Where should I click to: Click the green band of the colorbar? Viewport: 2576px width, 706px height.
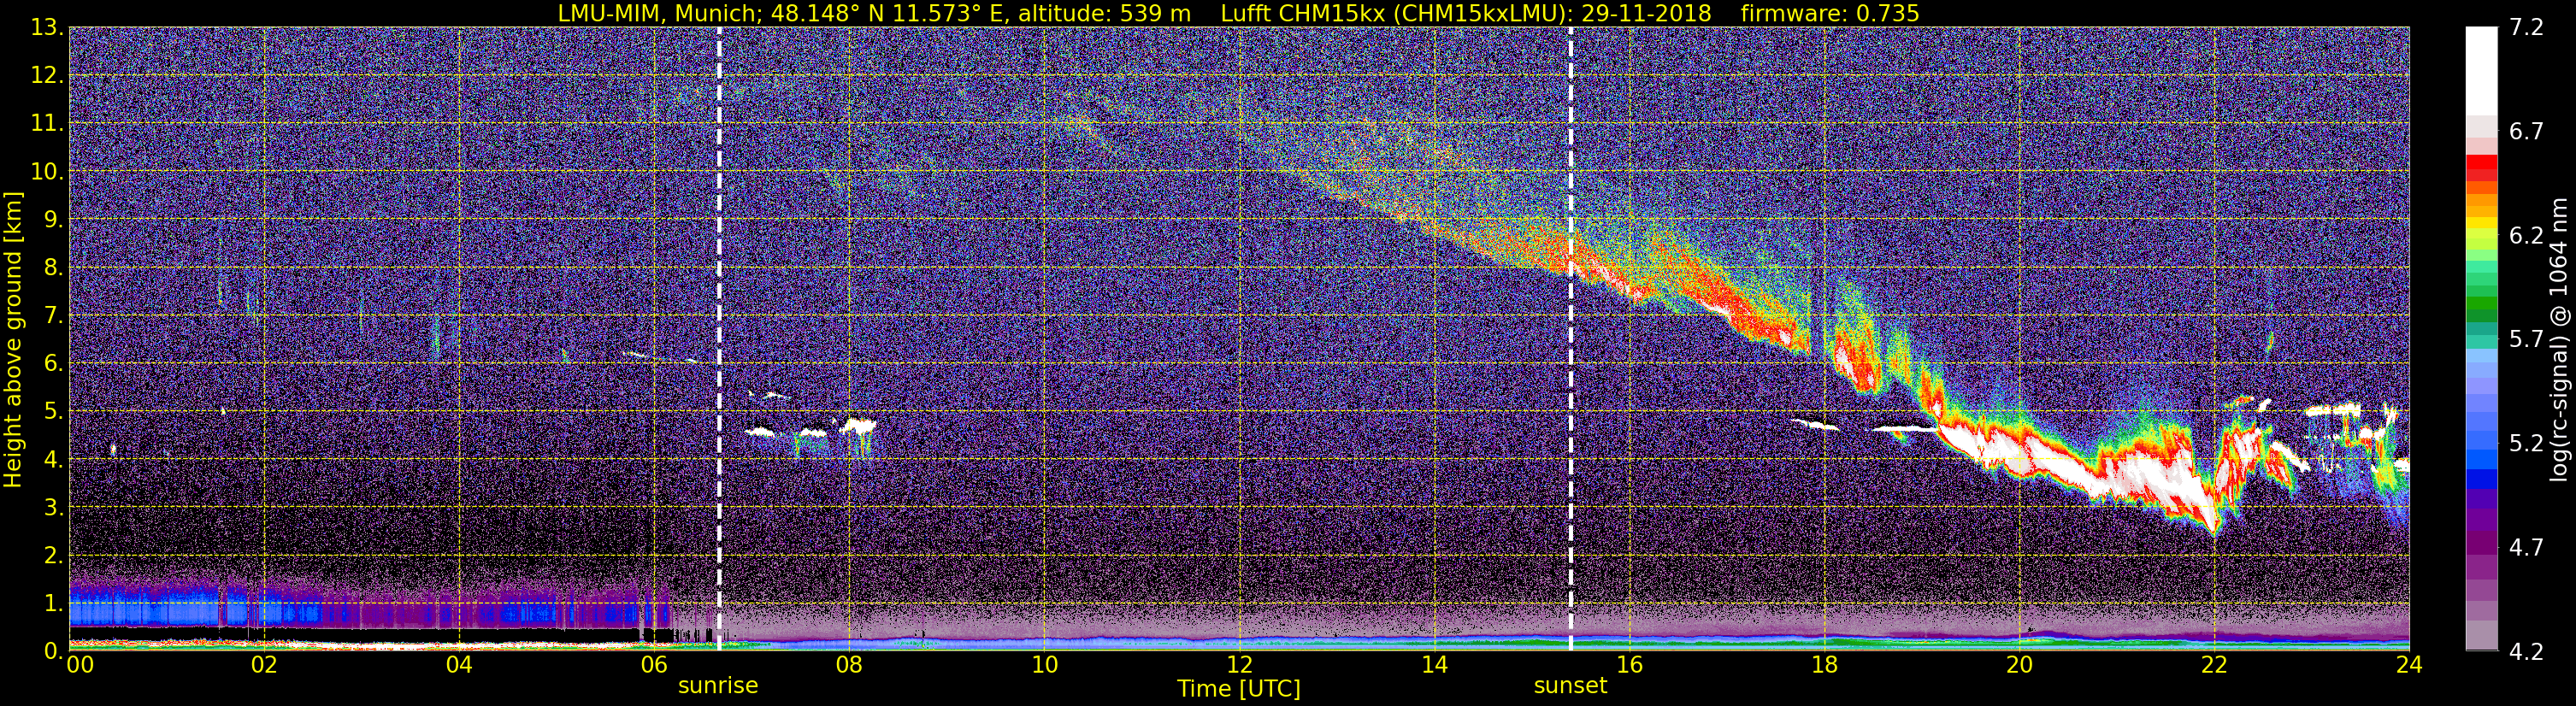2481,304
